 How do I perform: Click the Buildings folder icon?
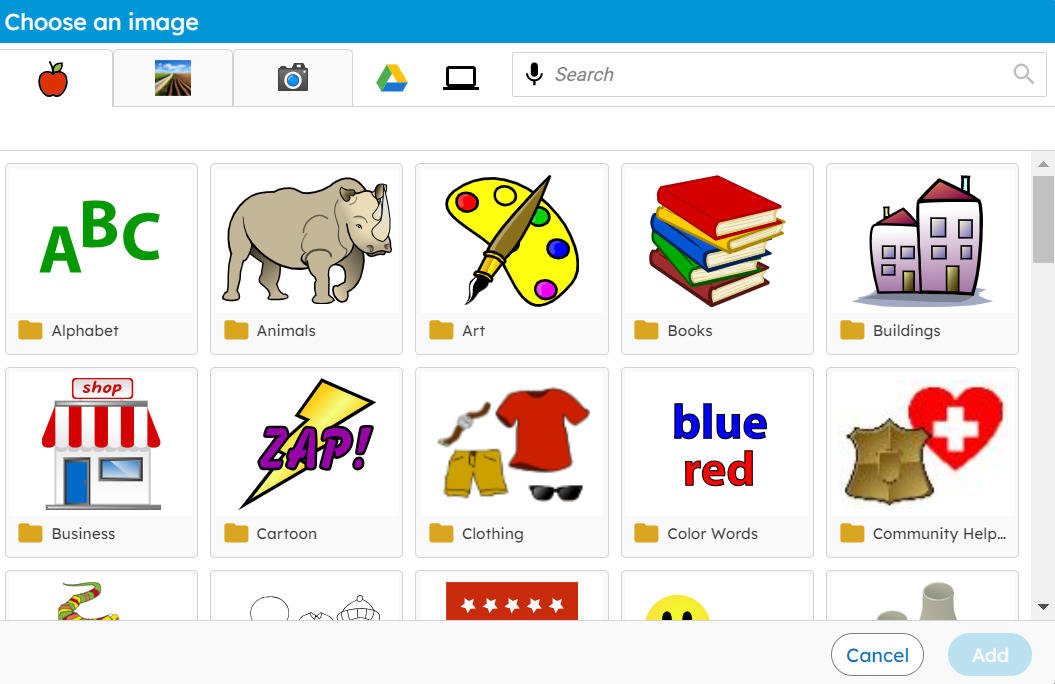pos(852,330)
